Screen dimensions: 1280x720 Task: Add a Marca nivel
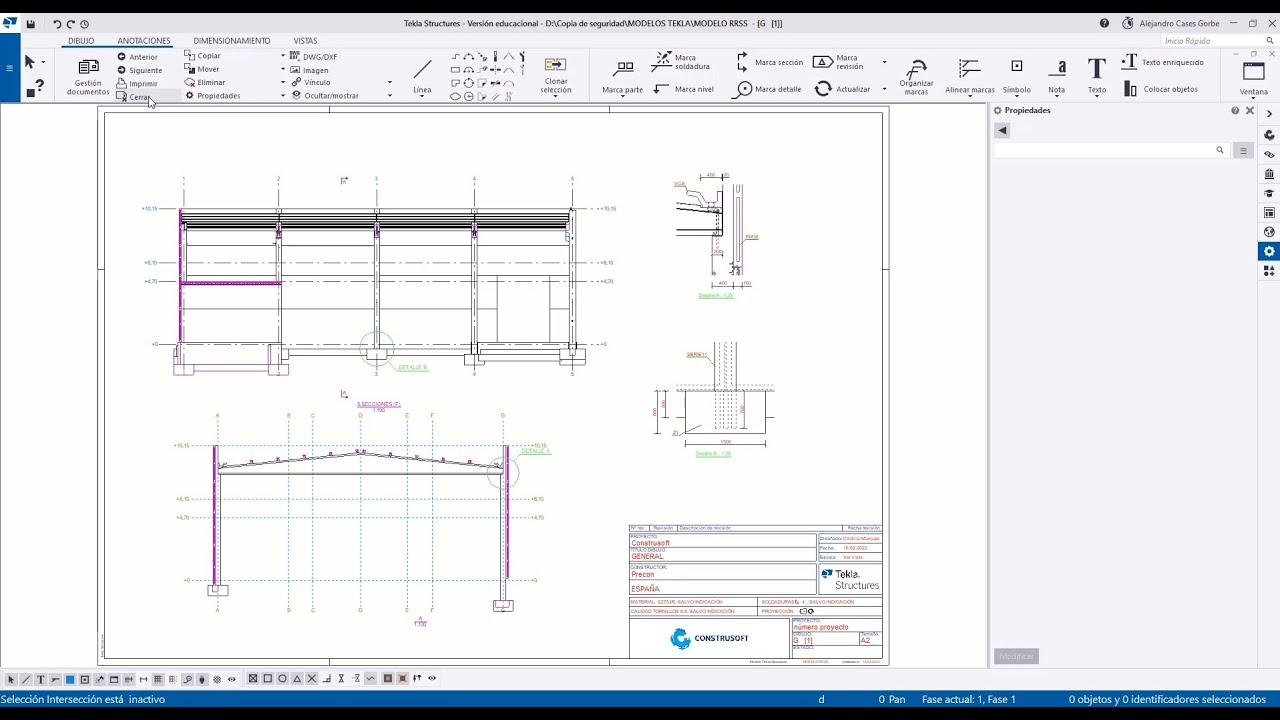[x=684, y=89]
